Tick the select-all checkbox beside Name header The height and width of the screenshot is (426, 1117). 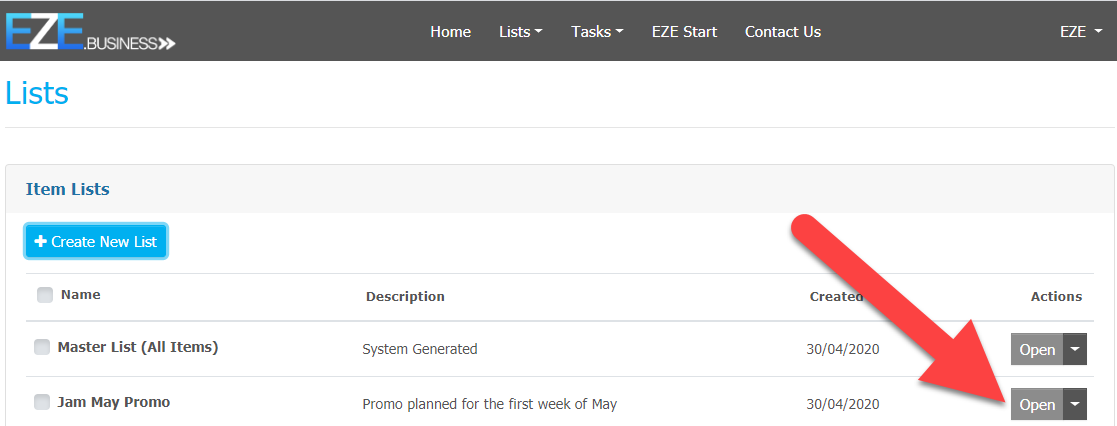[x=45, y=295]
